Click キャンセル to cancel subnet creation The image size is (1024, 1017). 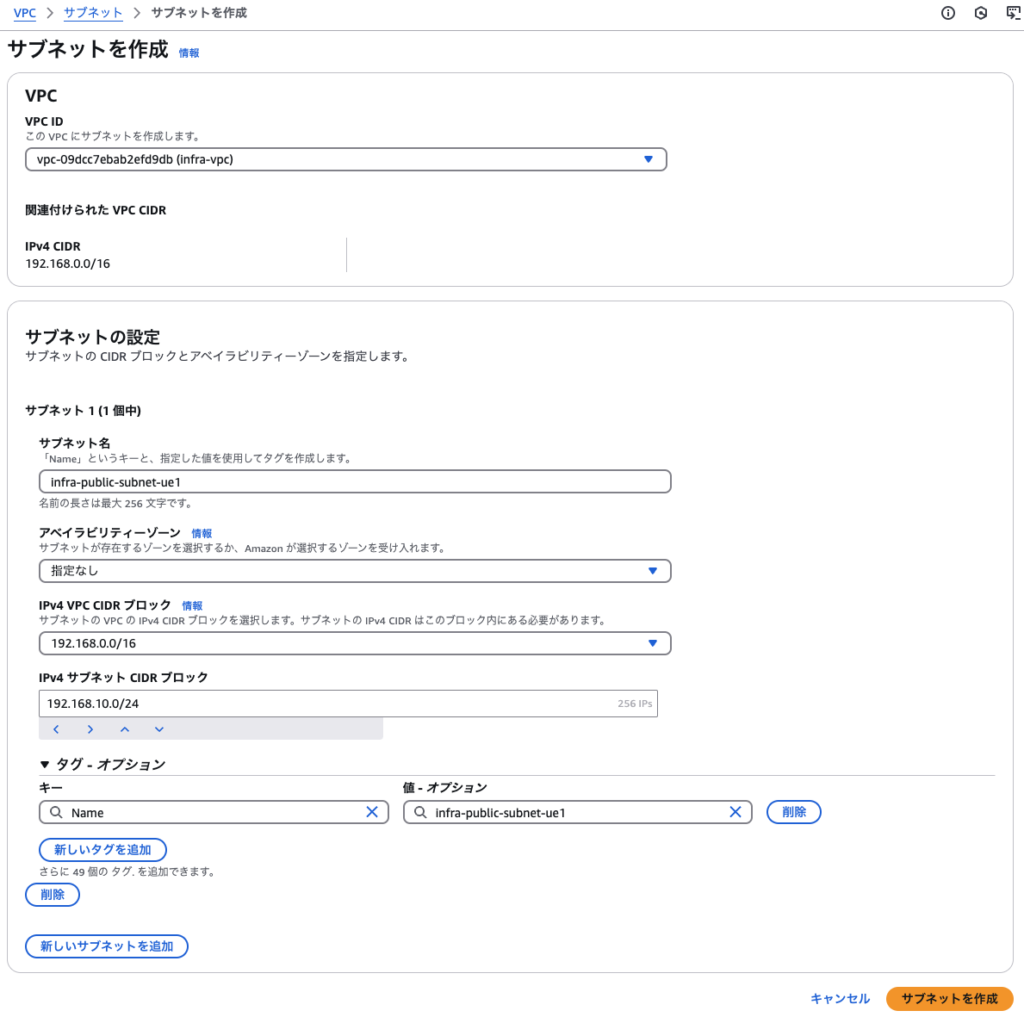point(840,998)
